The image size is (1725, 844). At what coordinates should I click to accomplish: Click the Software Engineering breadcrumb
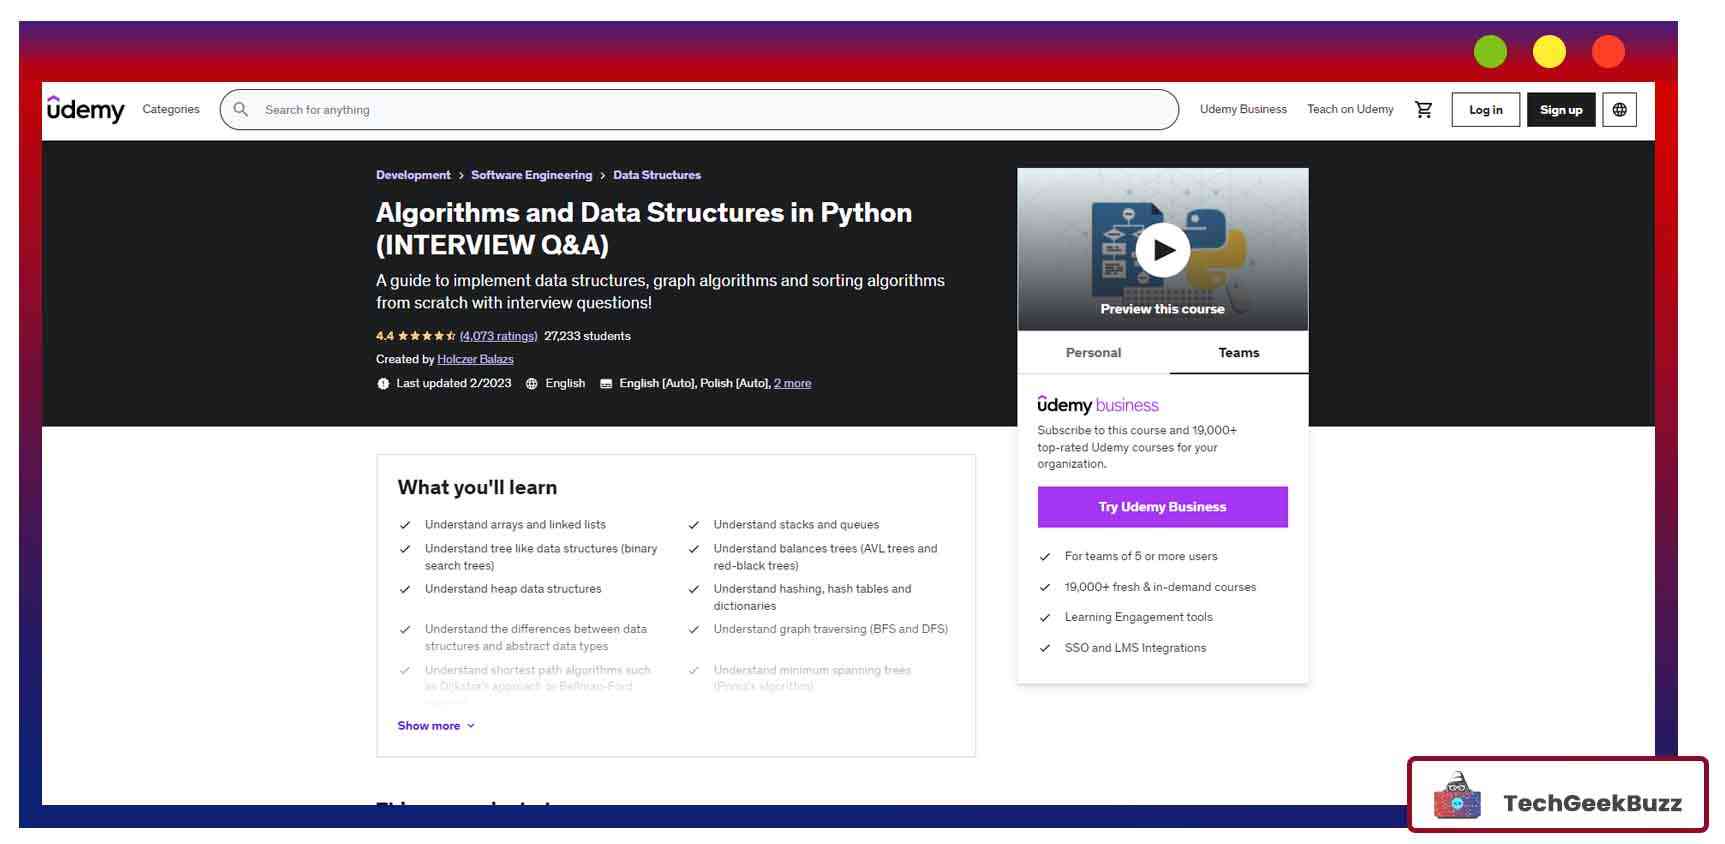click(531, 175)
